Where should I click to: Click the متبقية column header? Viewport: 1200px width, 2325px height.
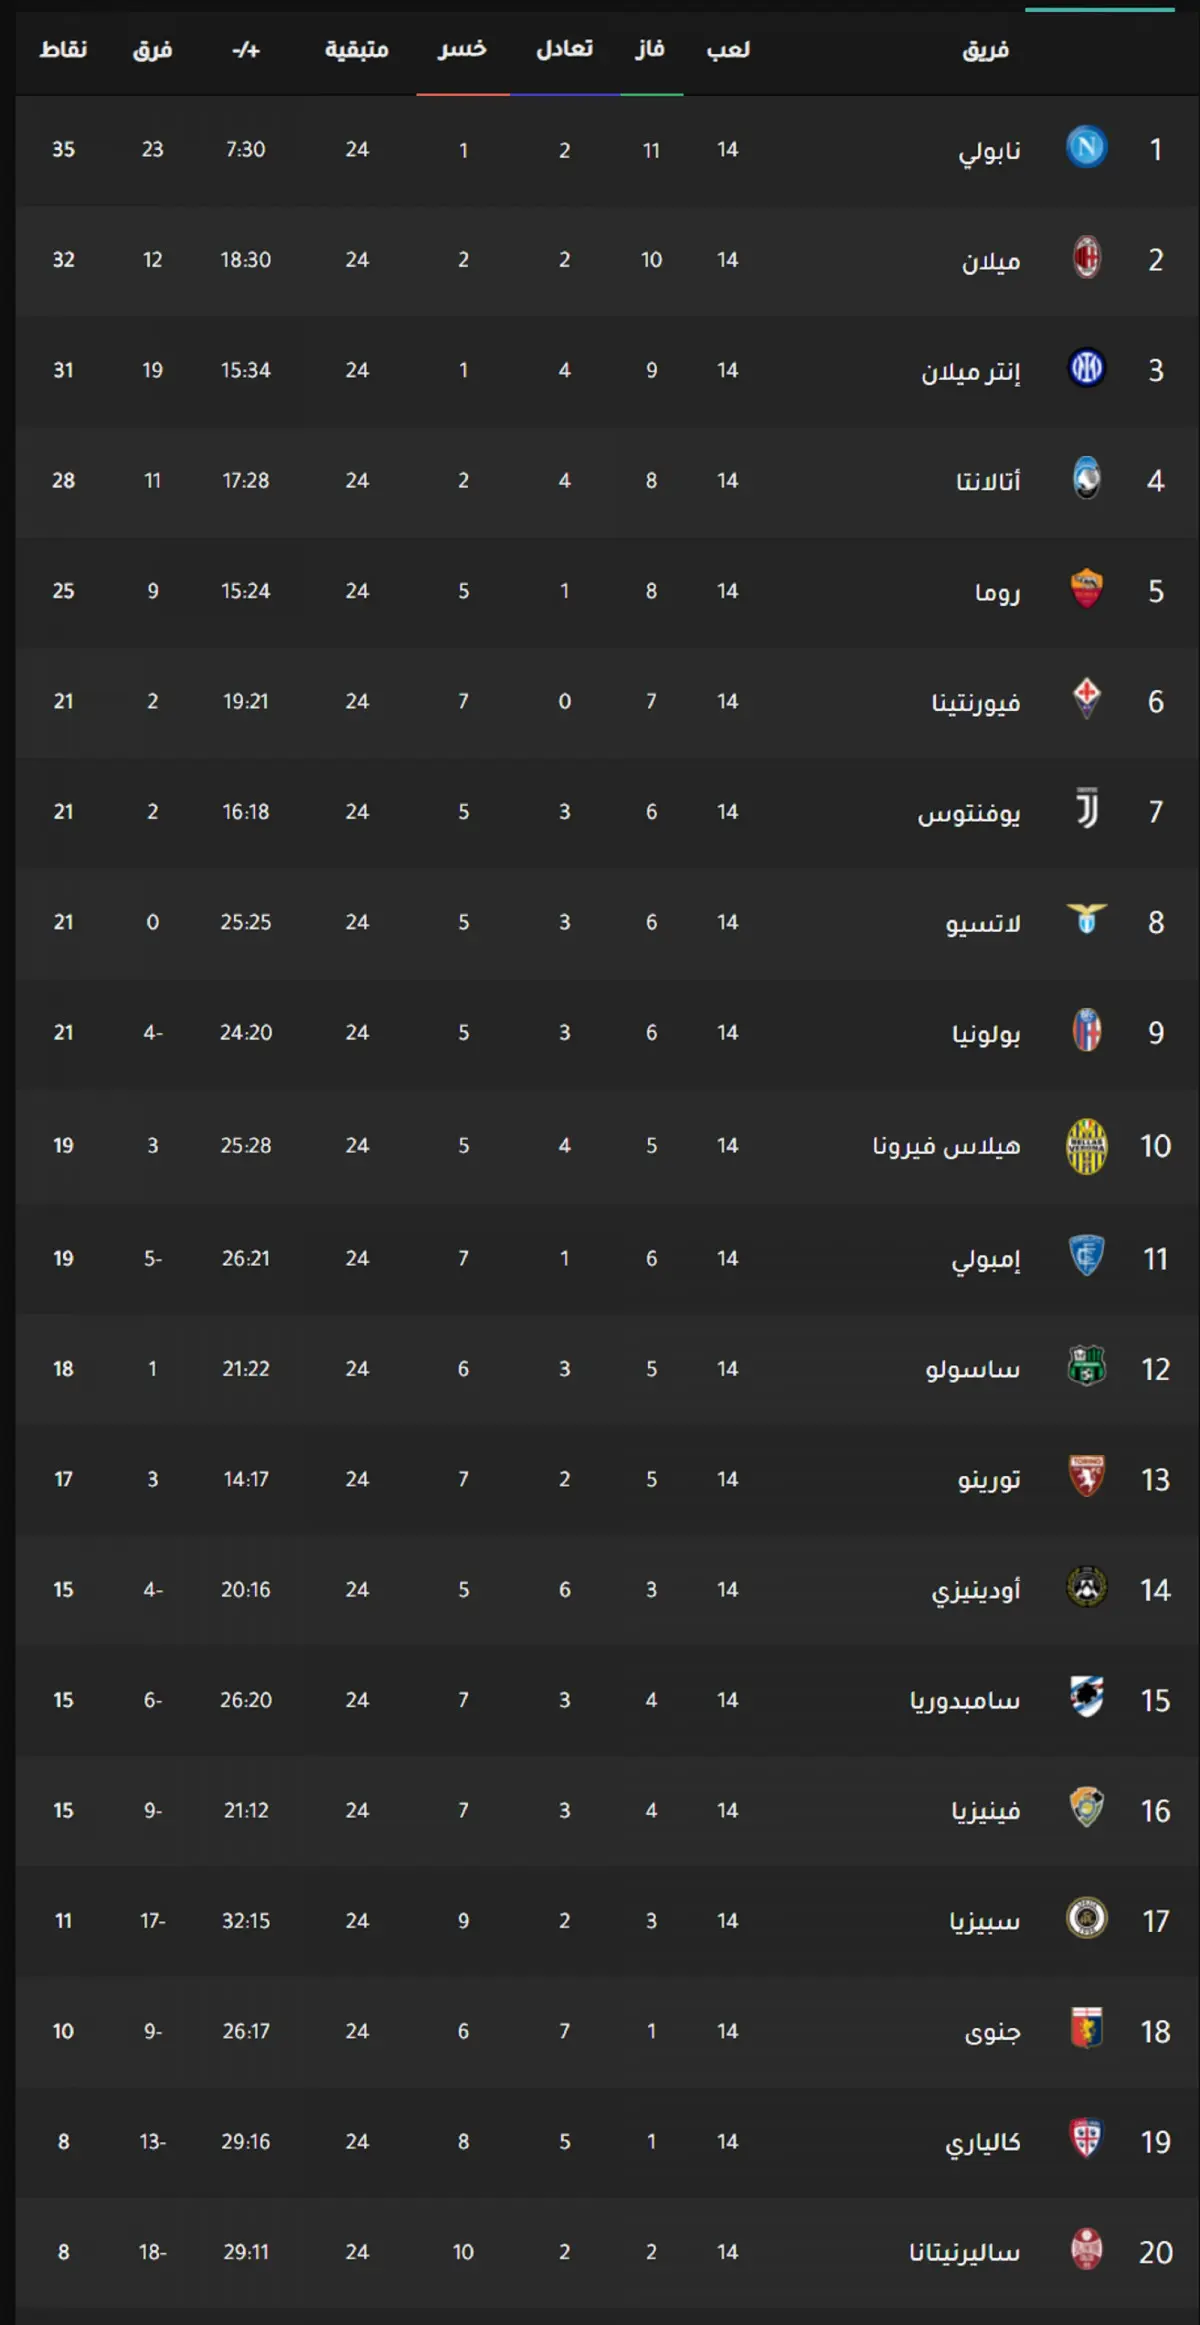[356, 49]
